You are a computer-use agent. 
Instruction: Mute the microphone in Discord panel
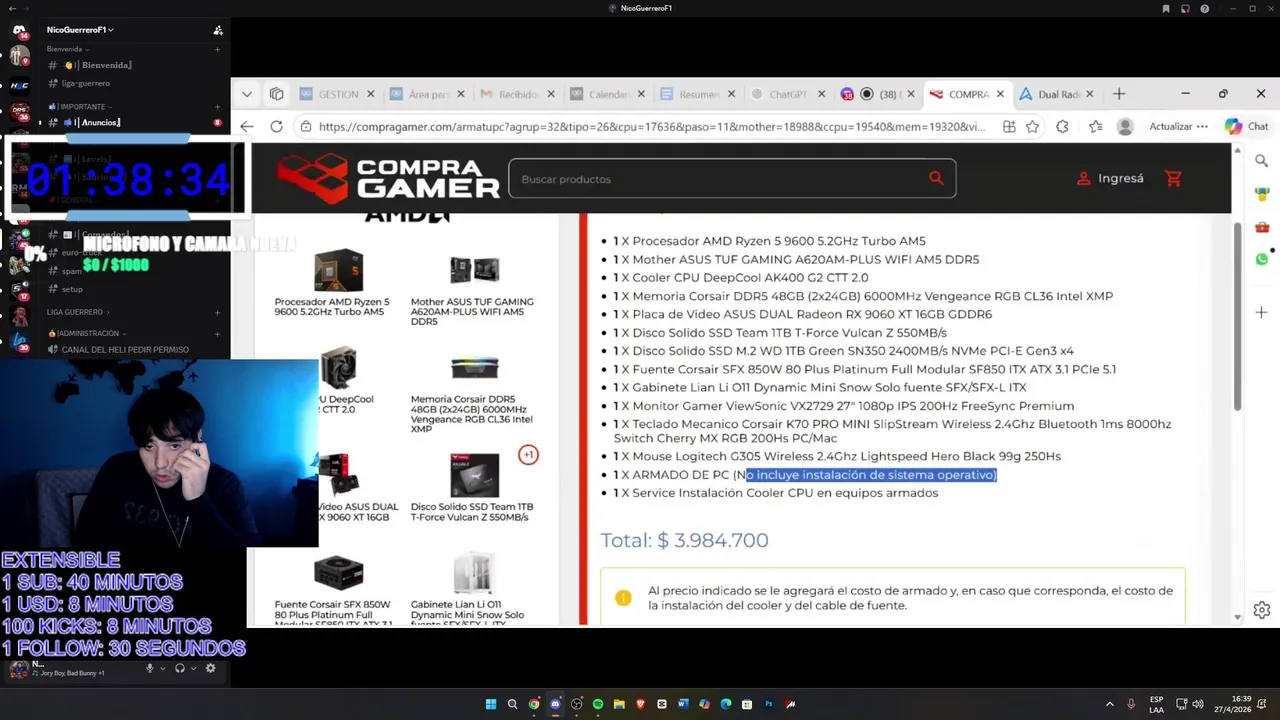(x=150, y=668)
